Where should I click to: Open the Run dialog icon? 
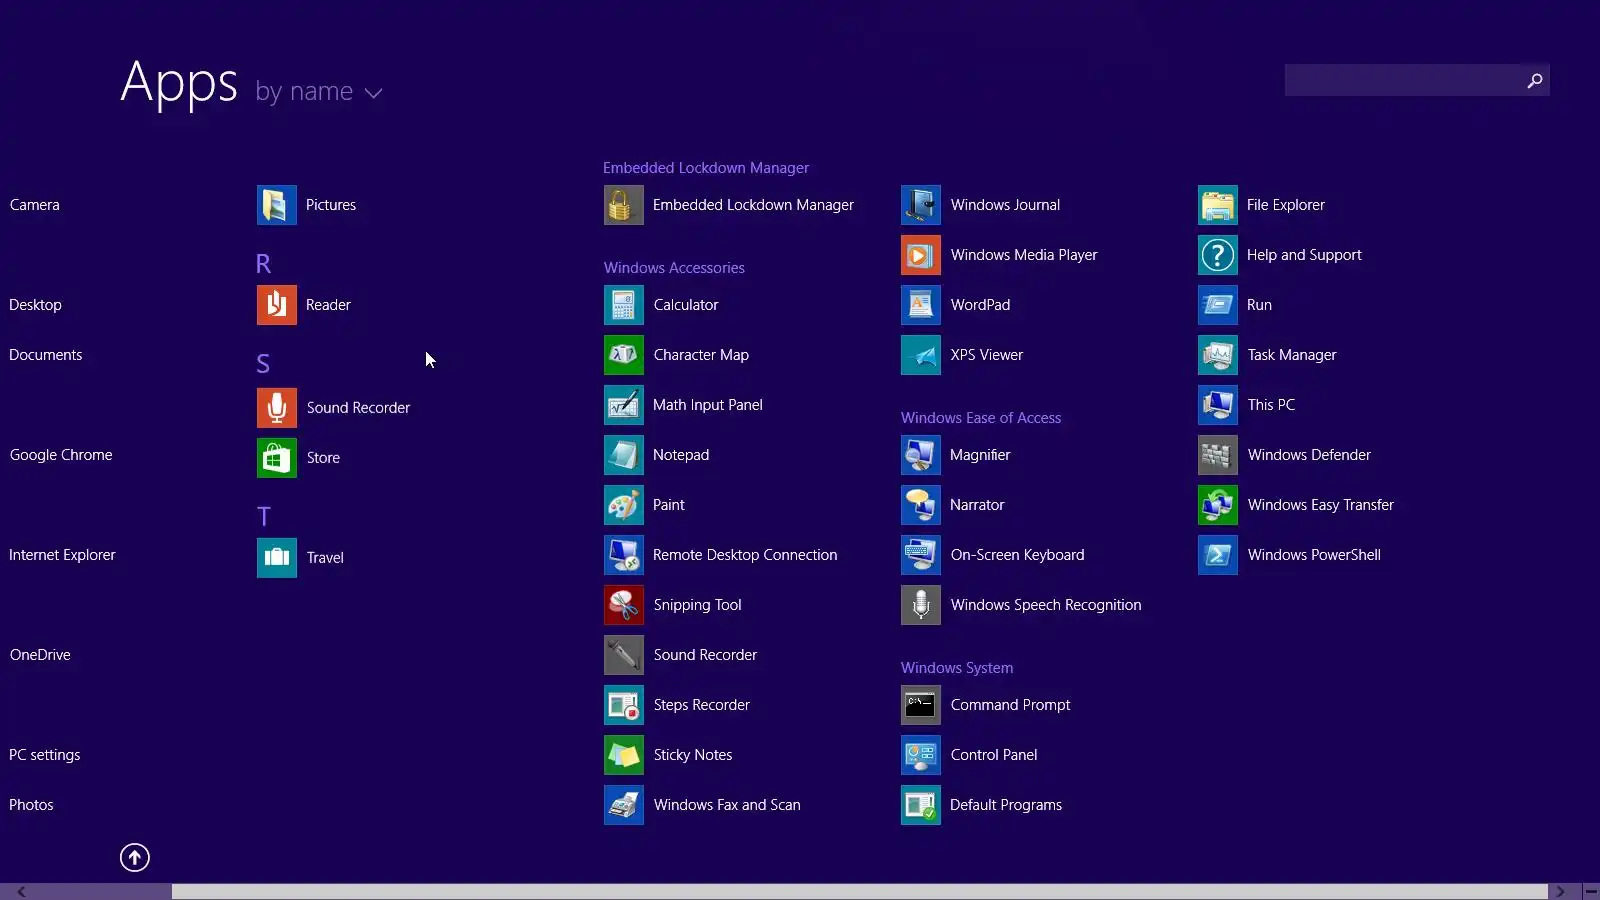[1218, 305]
